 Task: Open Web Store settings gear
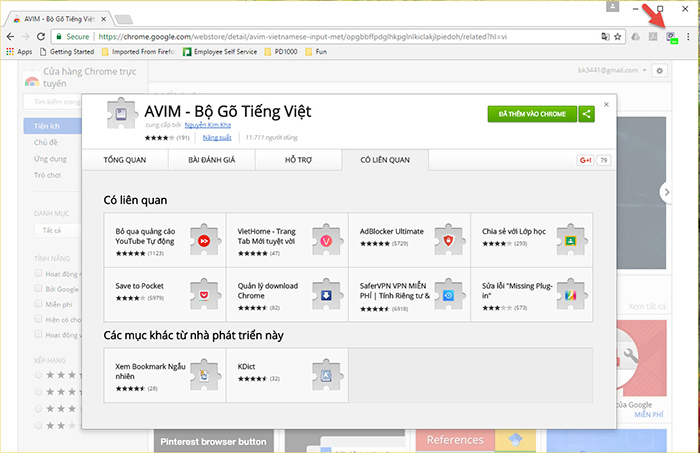click(659, 71)
